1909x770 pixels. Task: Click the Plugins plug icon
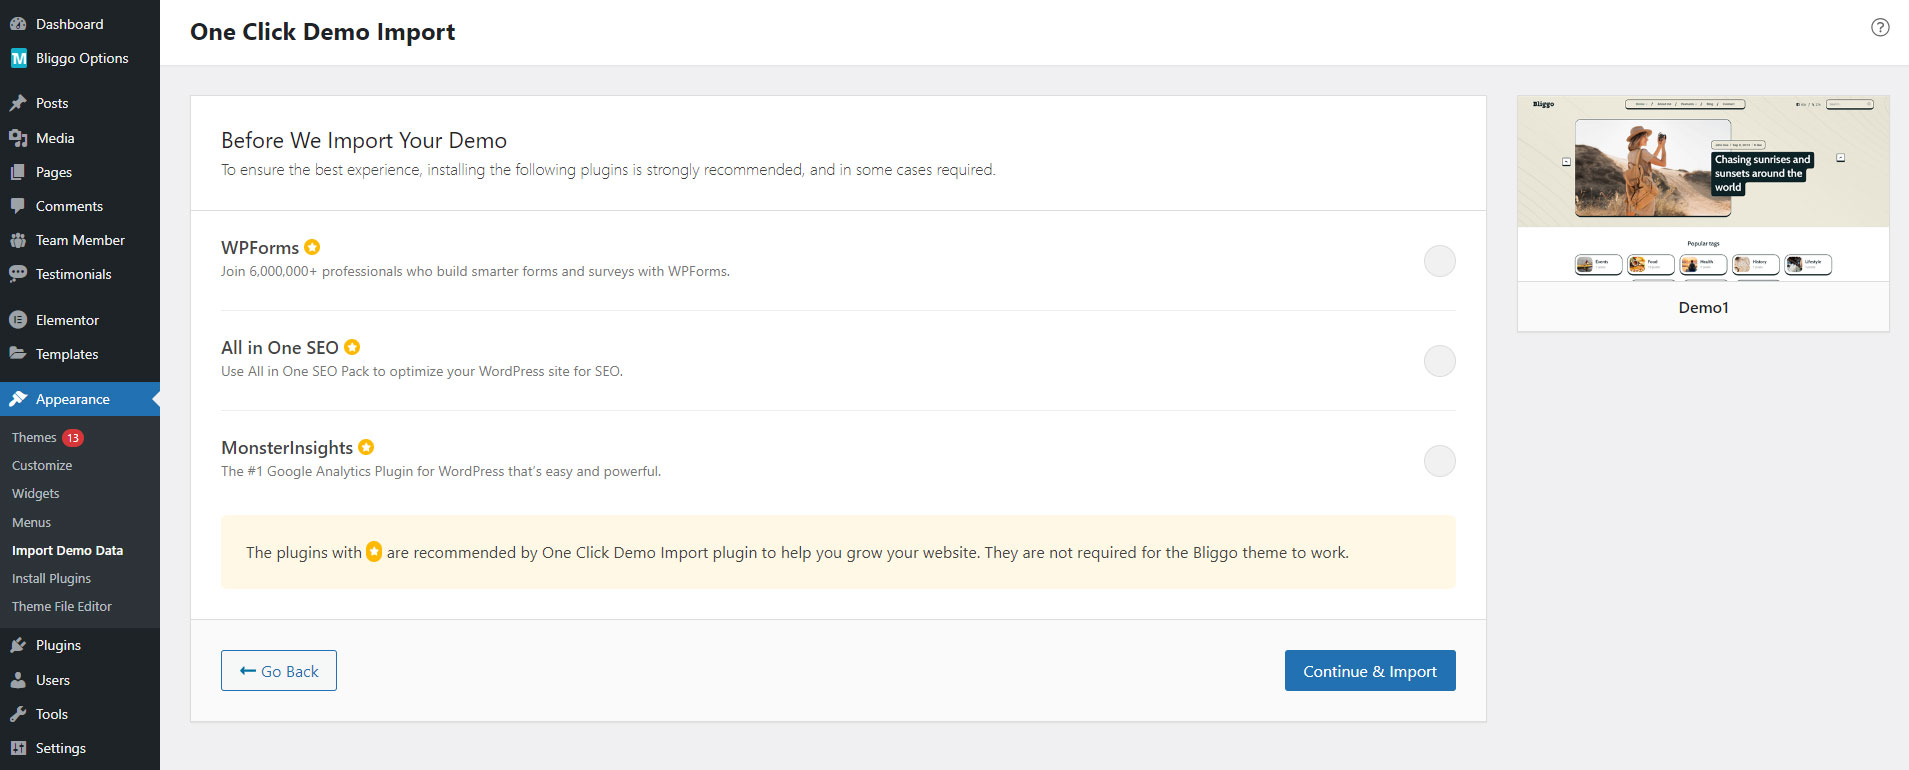pos(18,645)
